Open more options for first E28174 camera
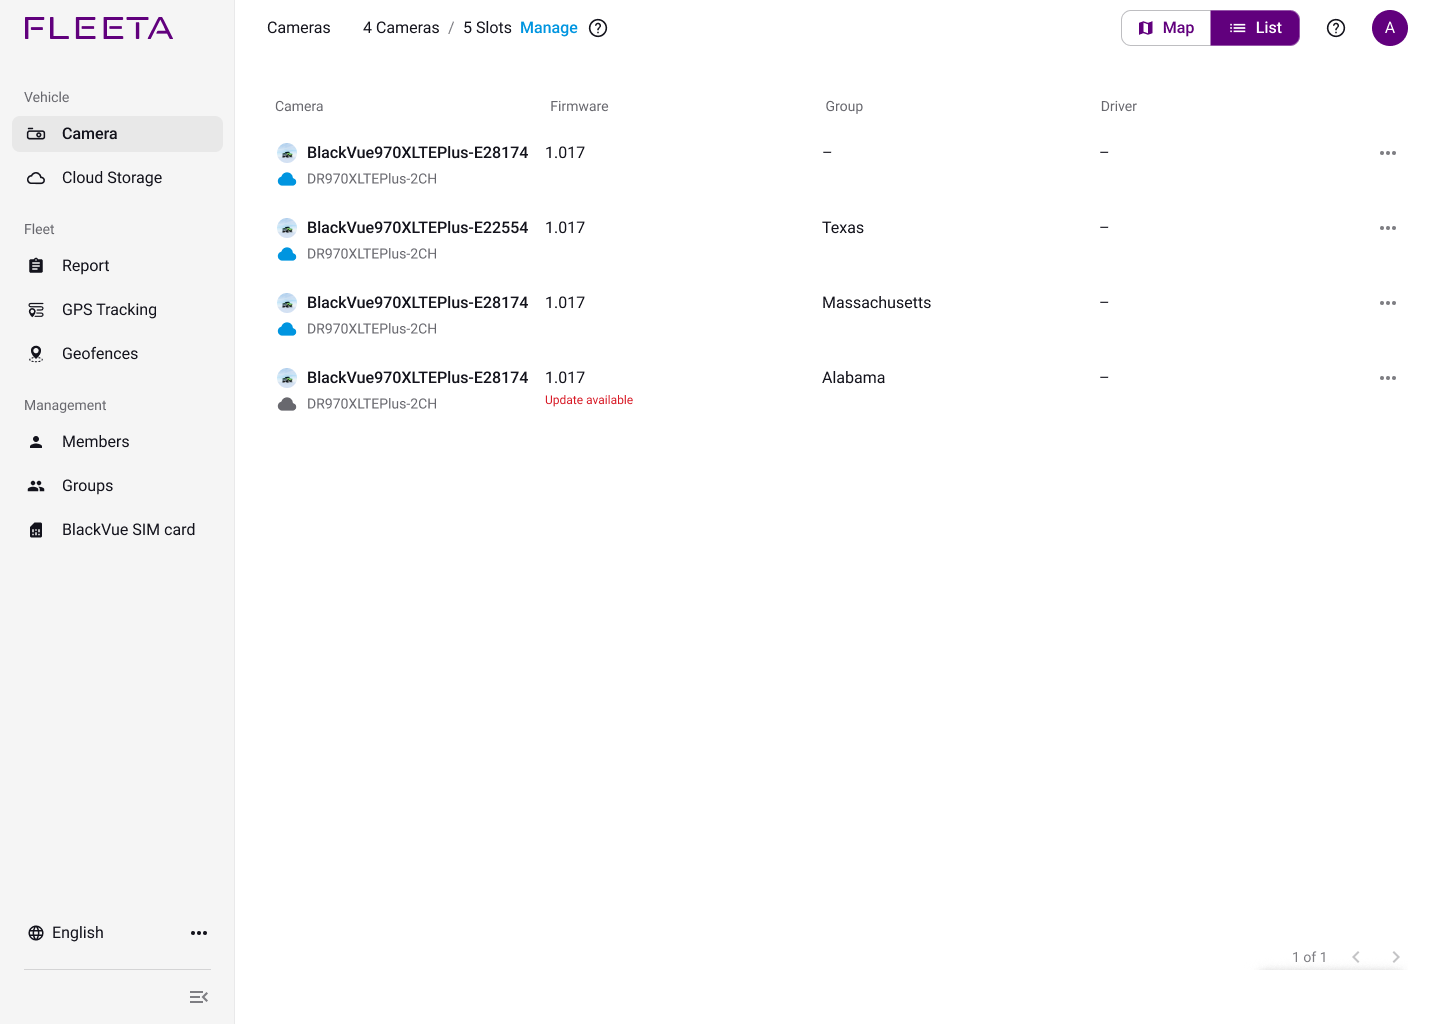Viewport: 1440px width, 1024px height. pos(1388,153)
